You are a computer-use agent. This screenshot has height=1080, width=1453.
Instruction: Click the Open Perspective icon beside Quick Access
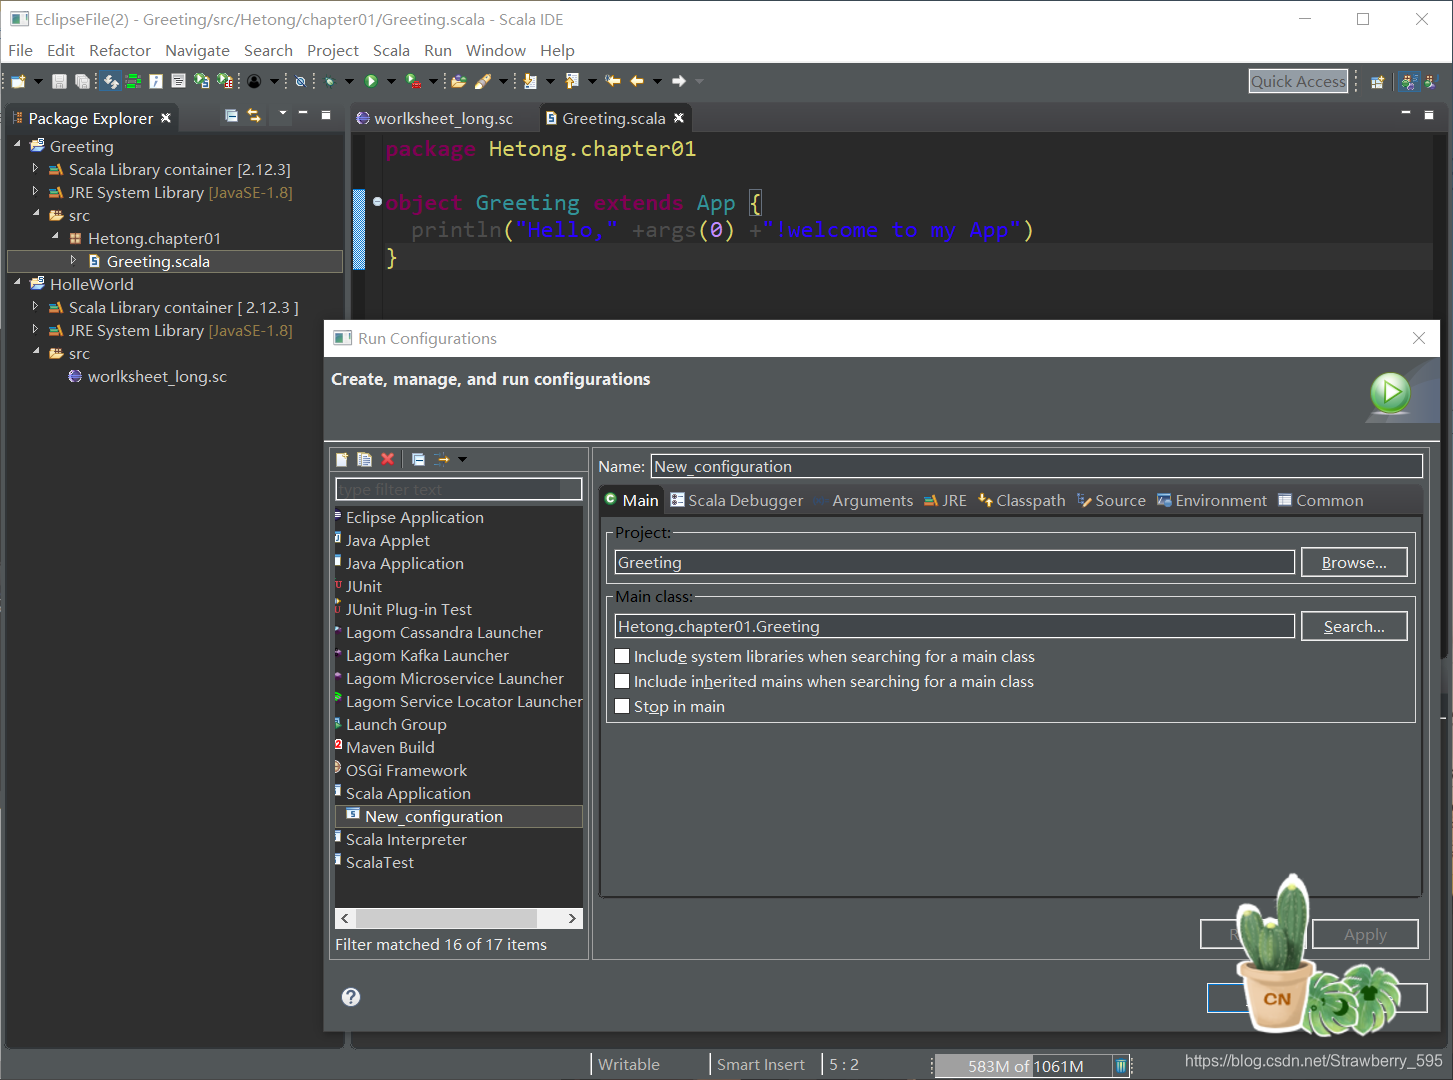point(1377,82)
